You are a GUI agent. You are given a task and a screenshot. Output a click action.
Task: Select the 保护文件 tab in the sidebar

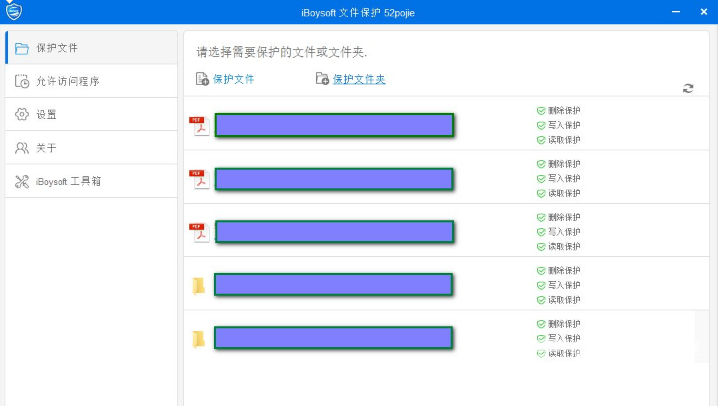[90, 48]
